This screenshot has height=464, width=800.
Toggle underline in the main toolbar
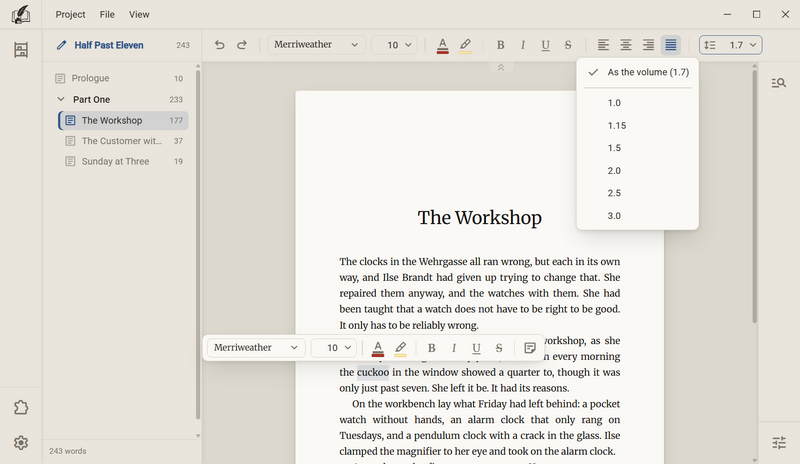tap(545, 45)
